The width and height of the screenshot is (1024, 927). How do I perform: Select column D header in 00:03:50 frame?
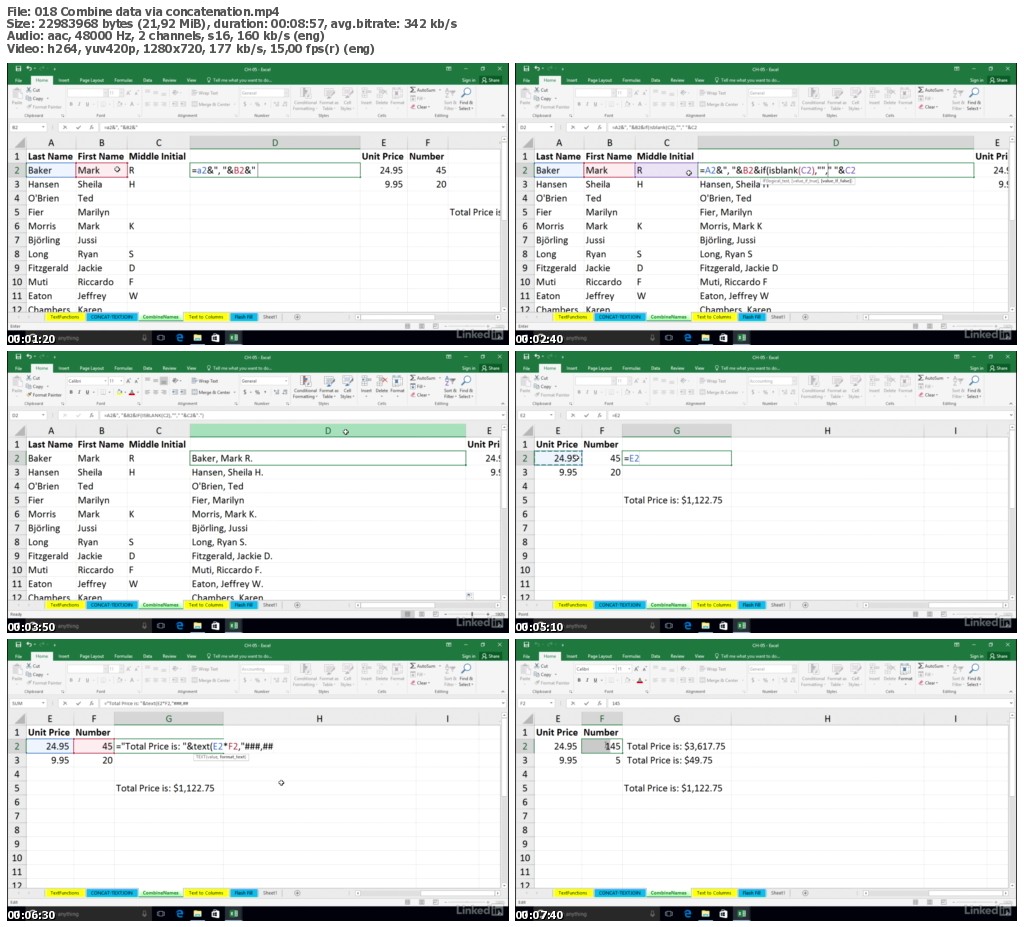pyautogui.click(x=328, y=431)
